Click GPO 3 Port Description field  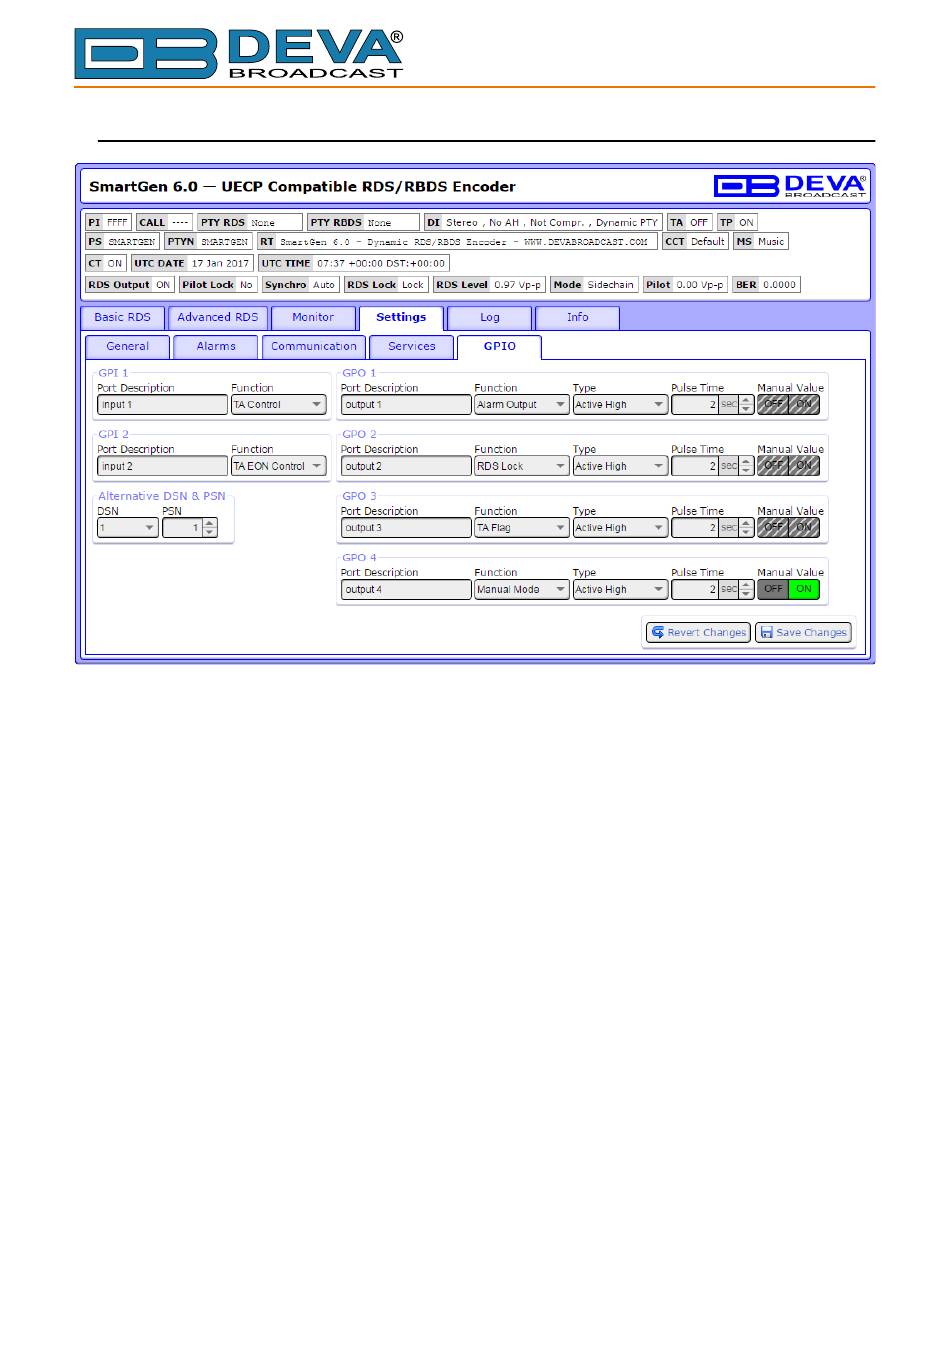tap(406, 528)
